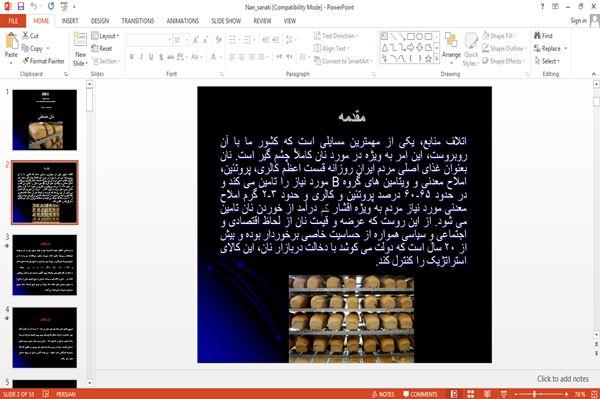The height and width of the screenshot is (399, 600).
Task: Click the Reset slide button
Action: [102, 48]
